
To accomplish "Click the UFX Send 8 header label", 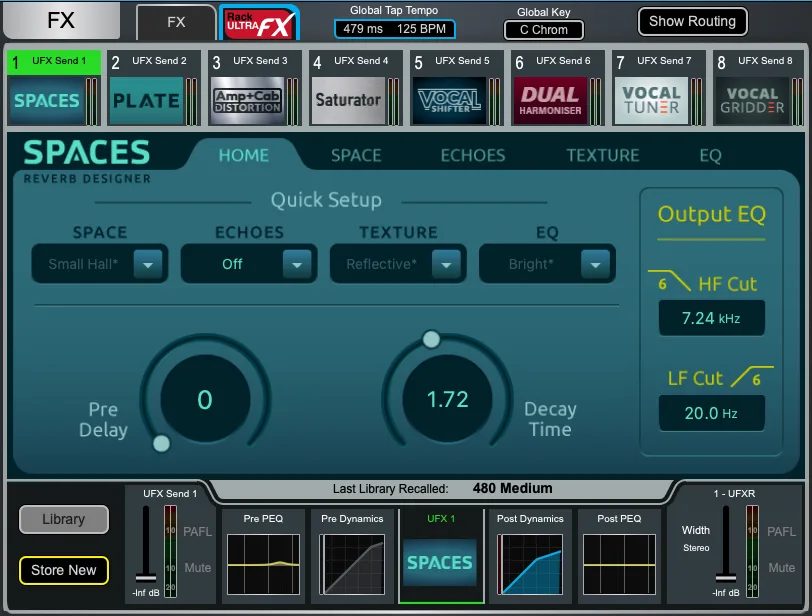I will point(765,61).
